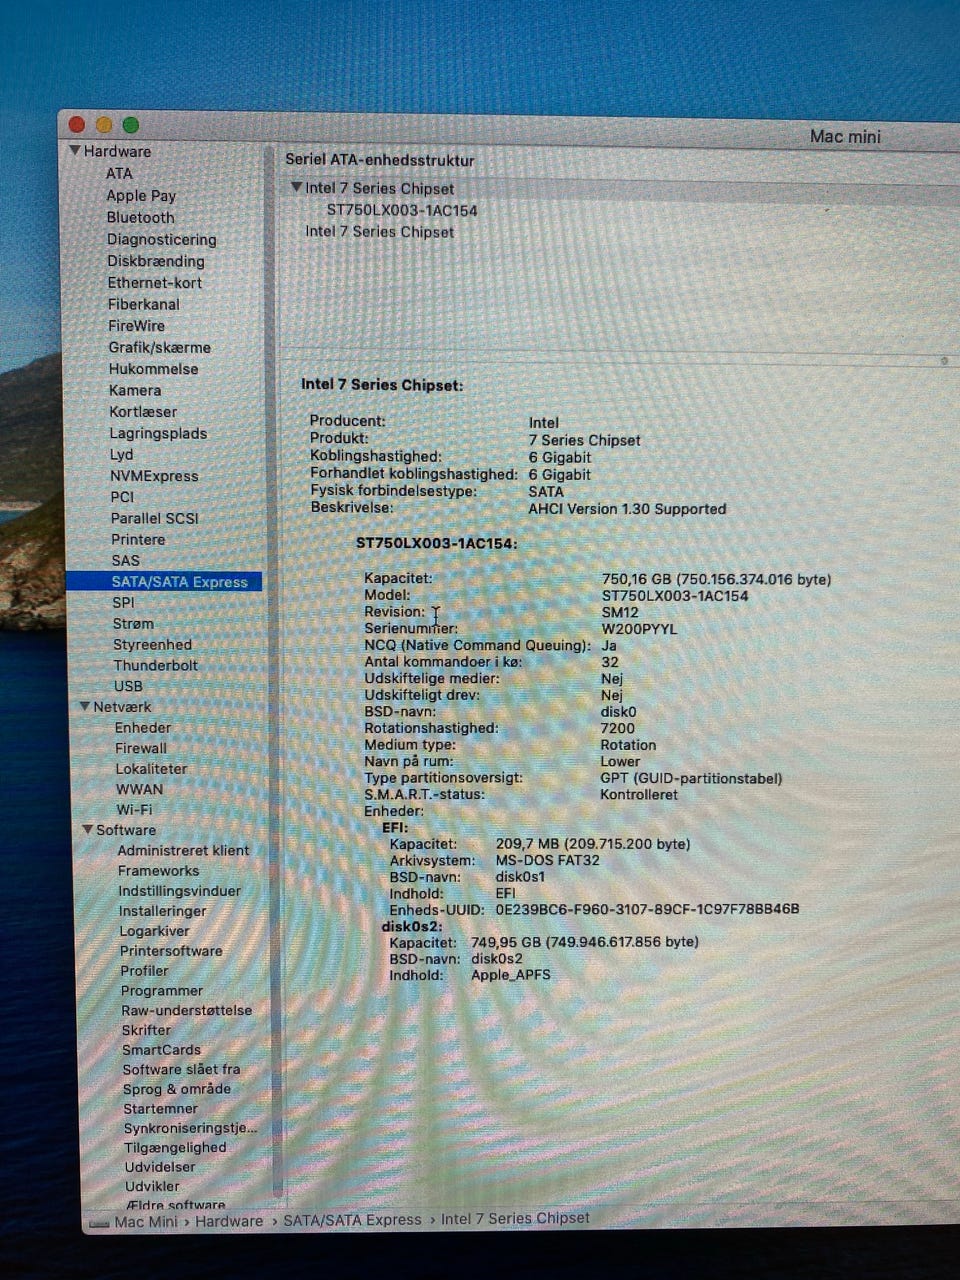
Task: Select SPI in the sidebar
Action: (123, 602)
